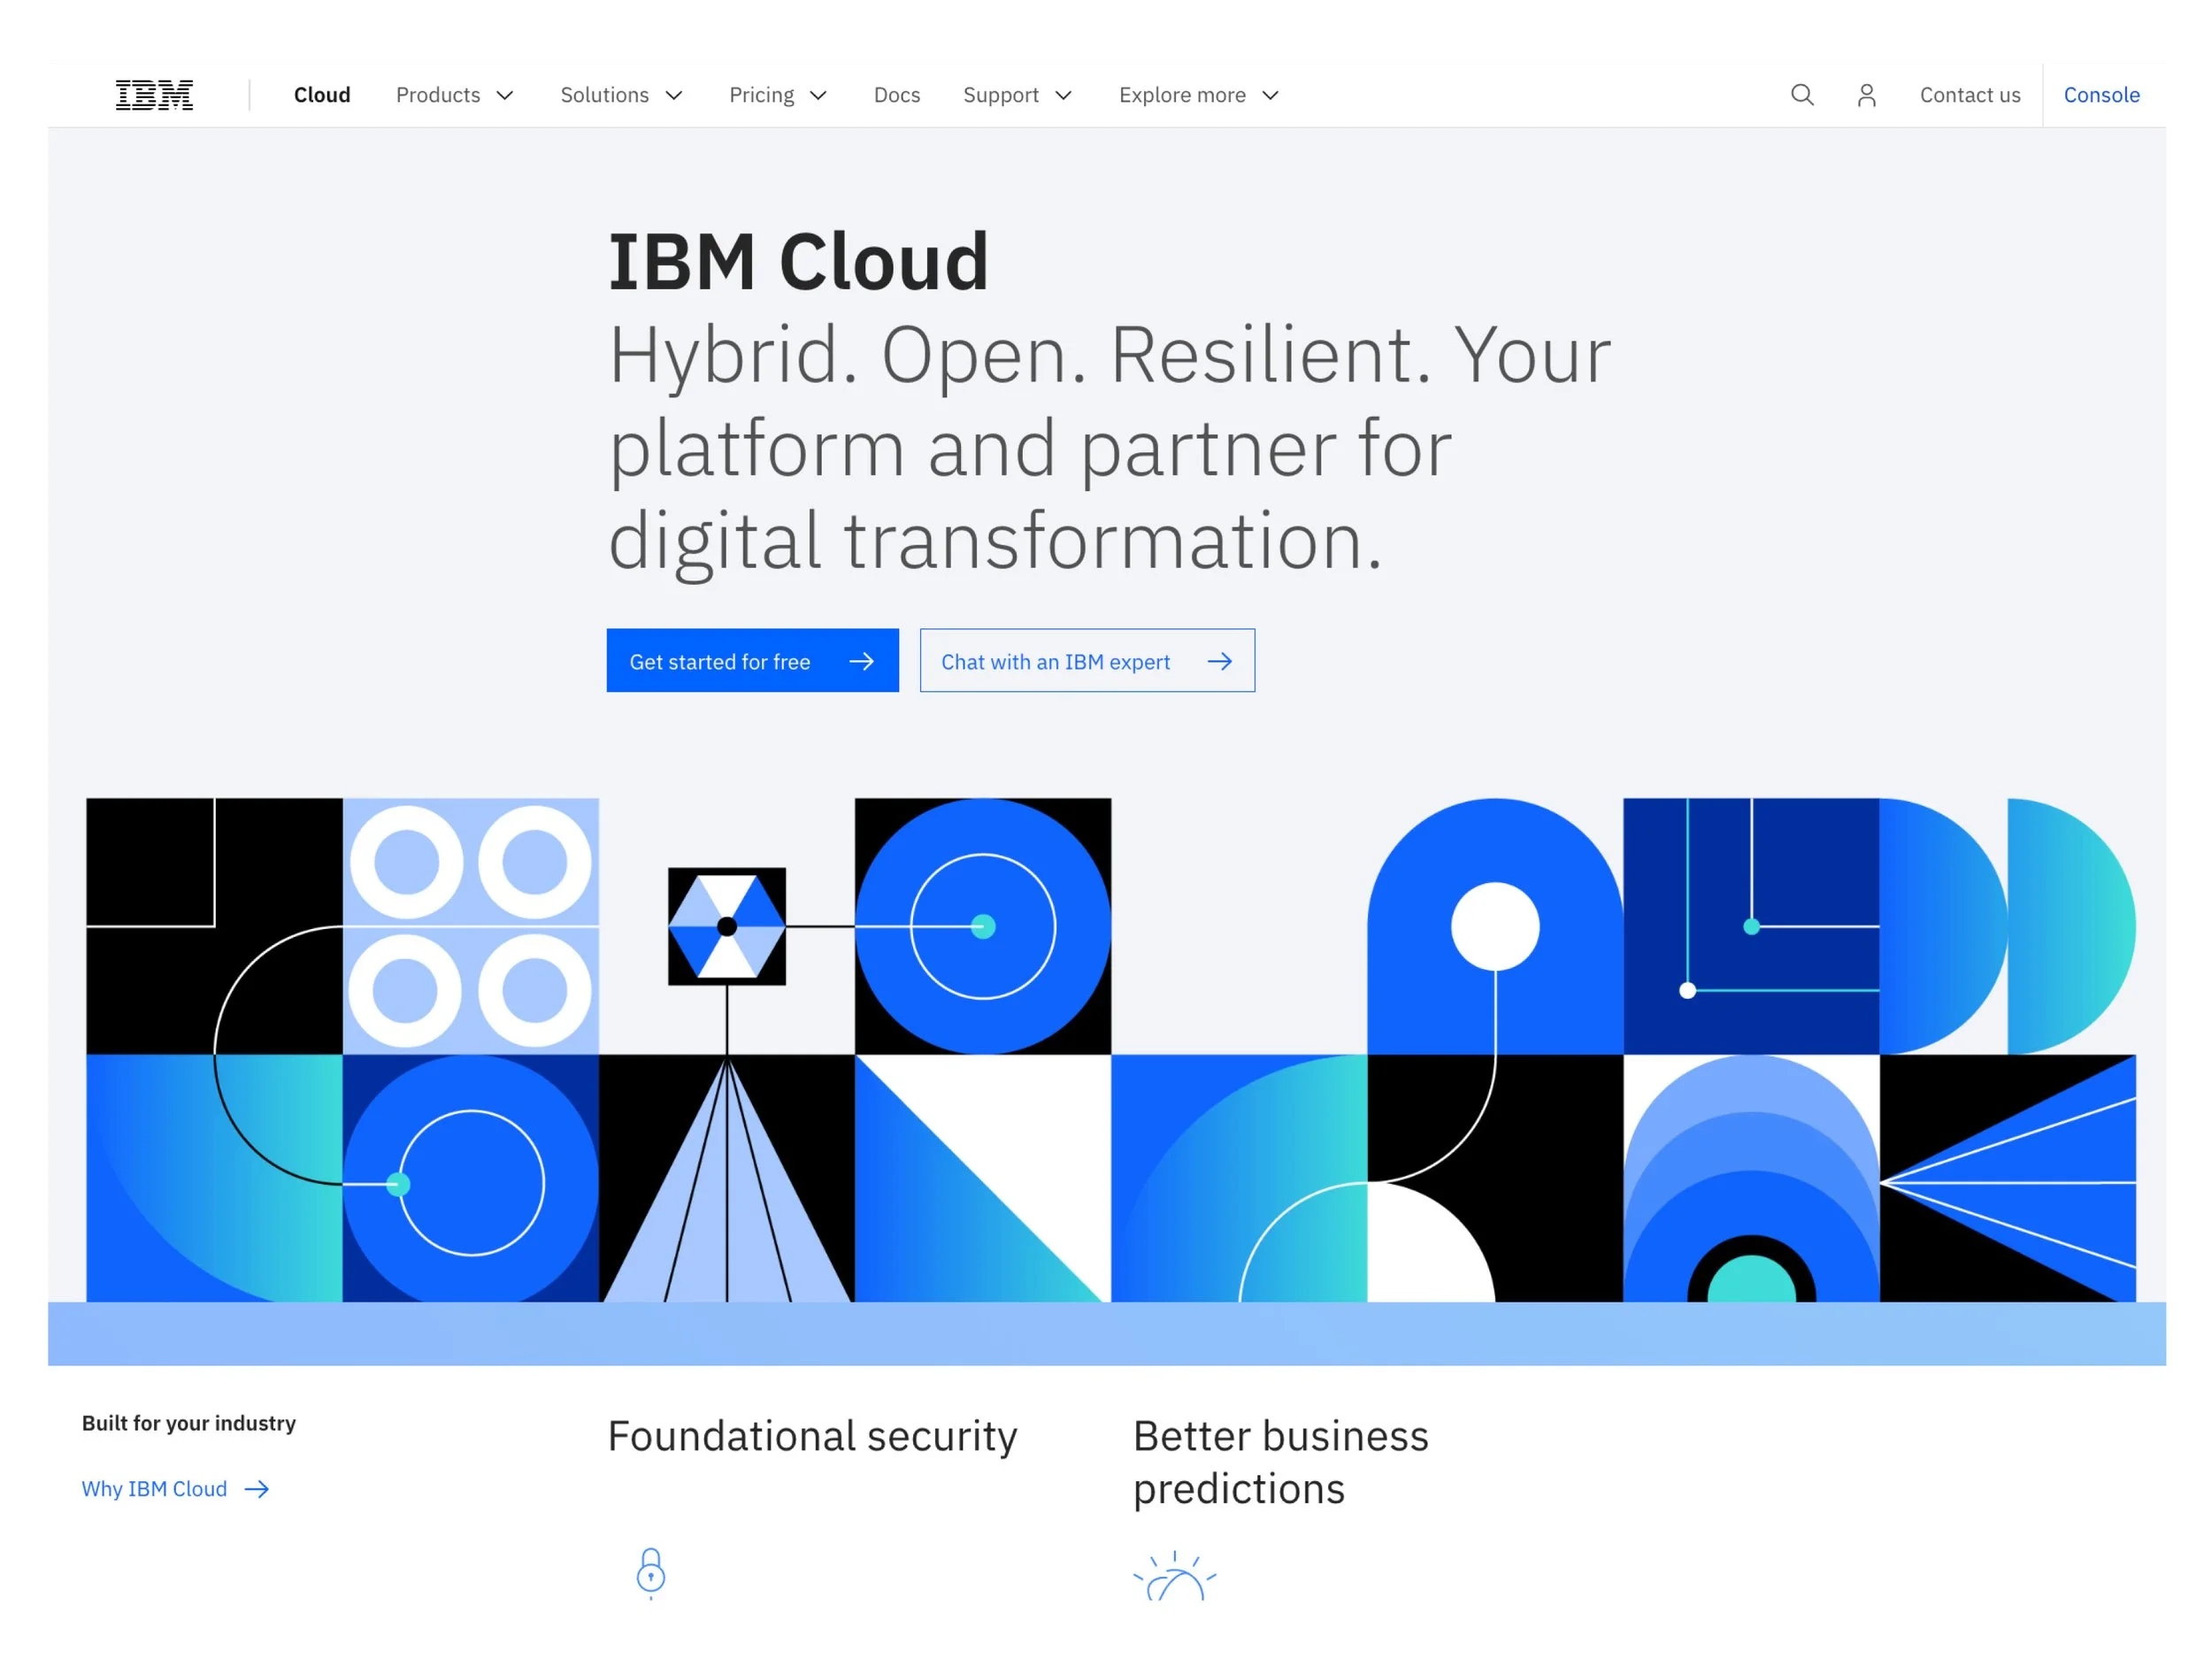Open the Pricing dropdown menu
Screen dimensions: 2212x1659
[x=778, y=95]
